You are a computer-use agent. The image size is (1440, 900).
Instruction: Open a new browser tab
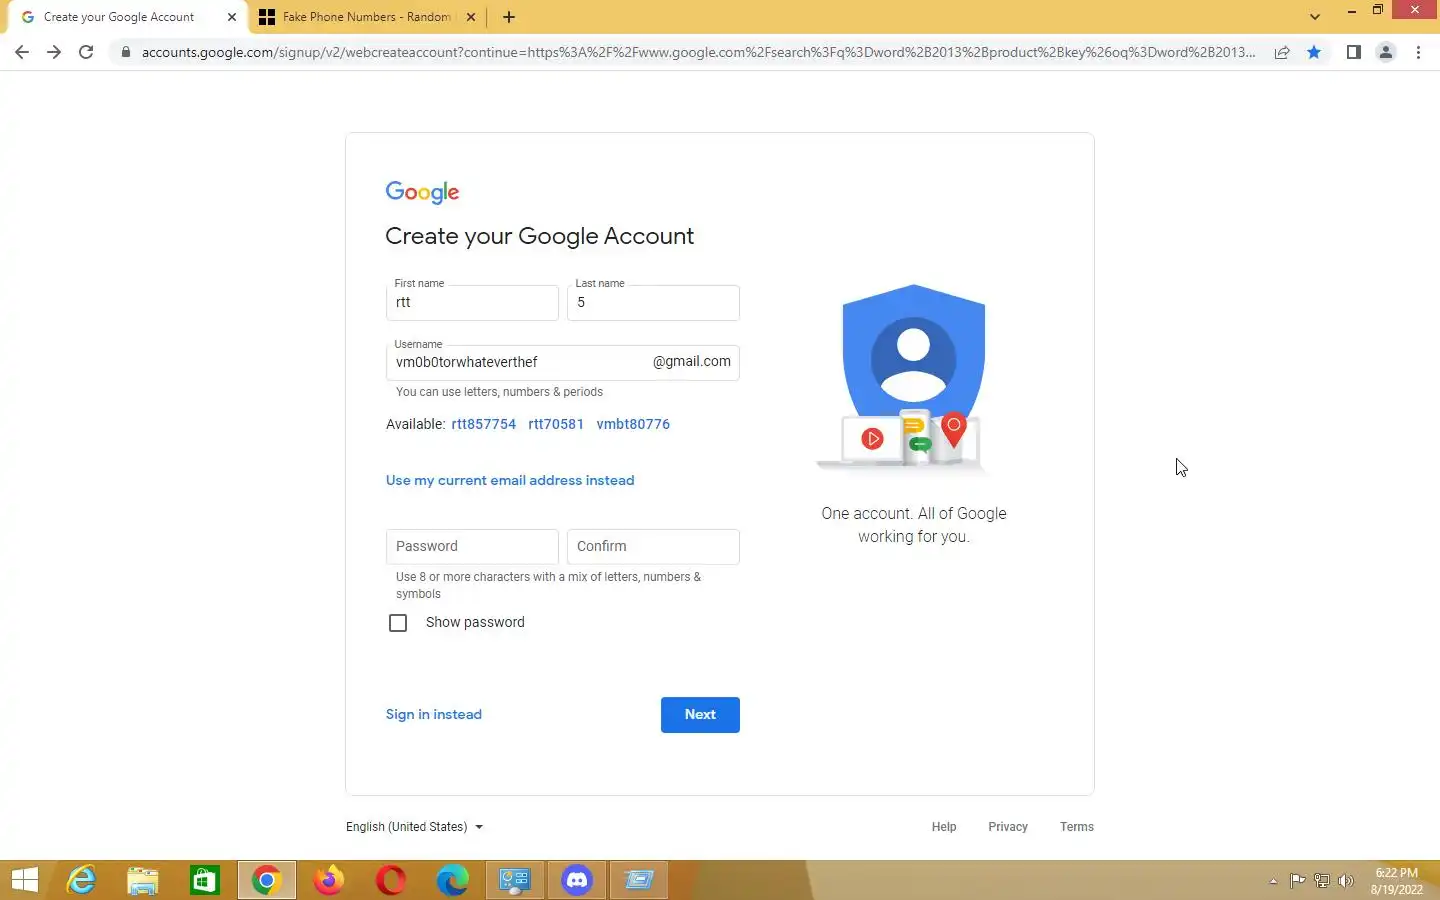pyautogui.click(x=509, y=17)
